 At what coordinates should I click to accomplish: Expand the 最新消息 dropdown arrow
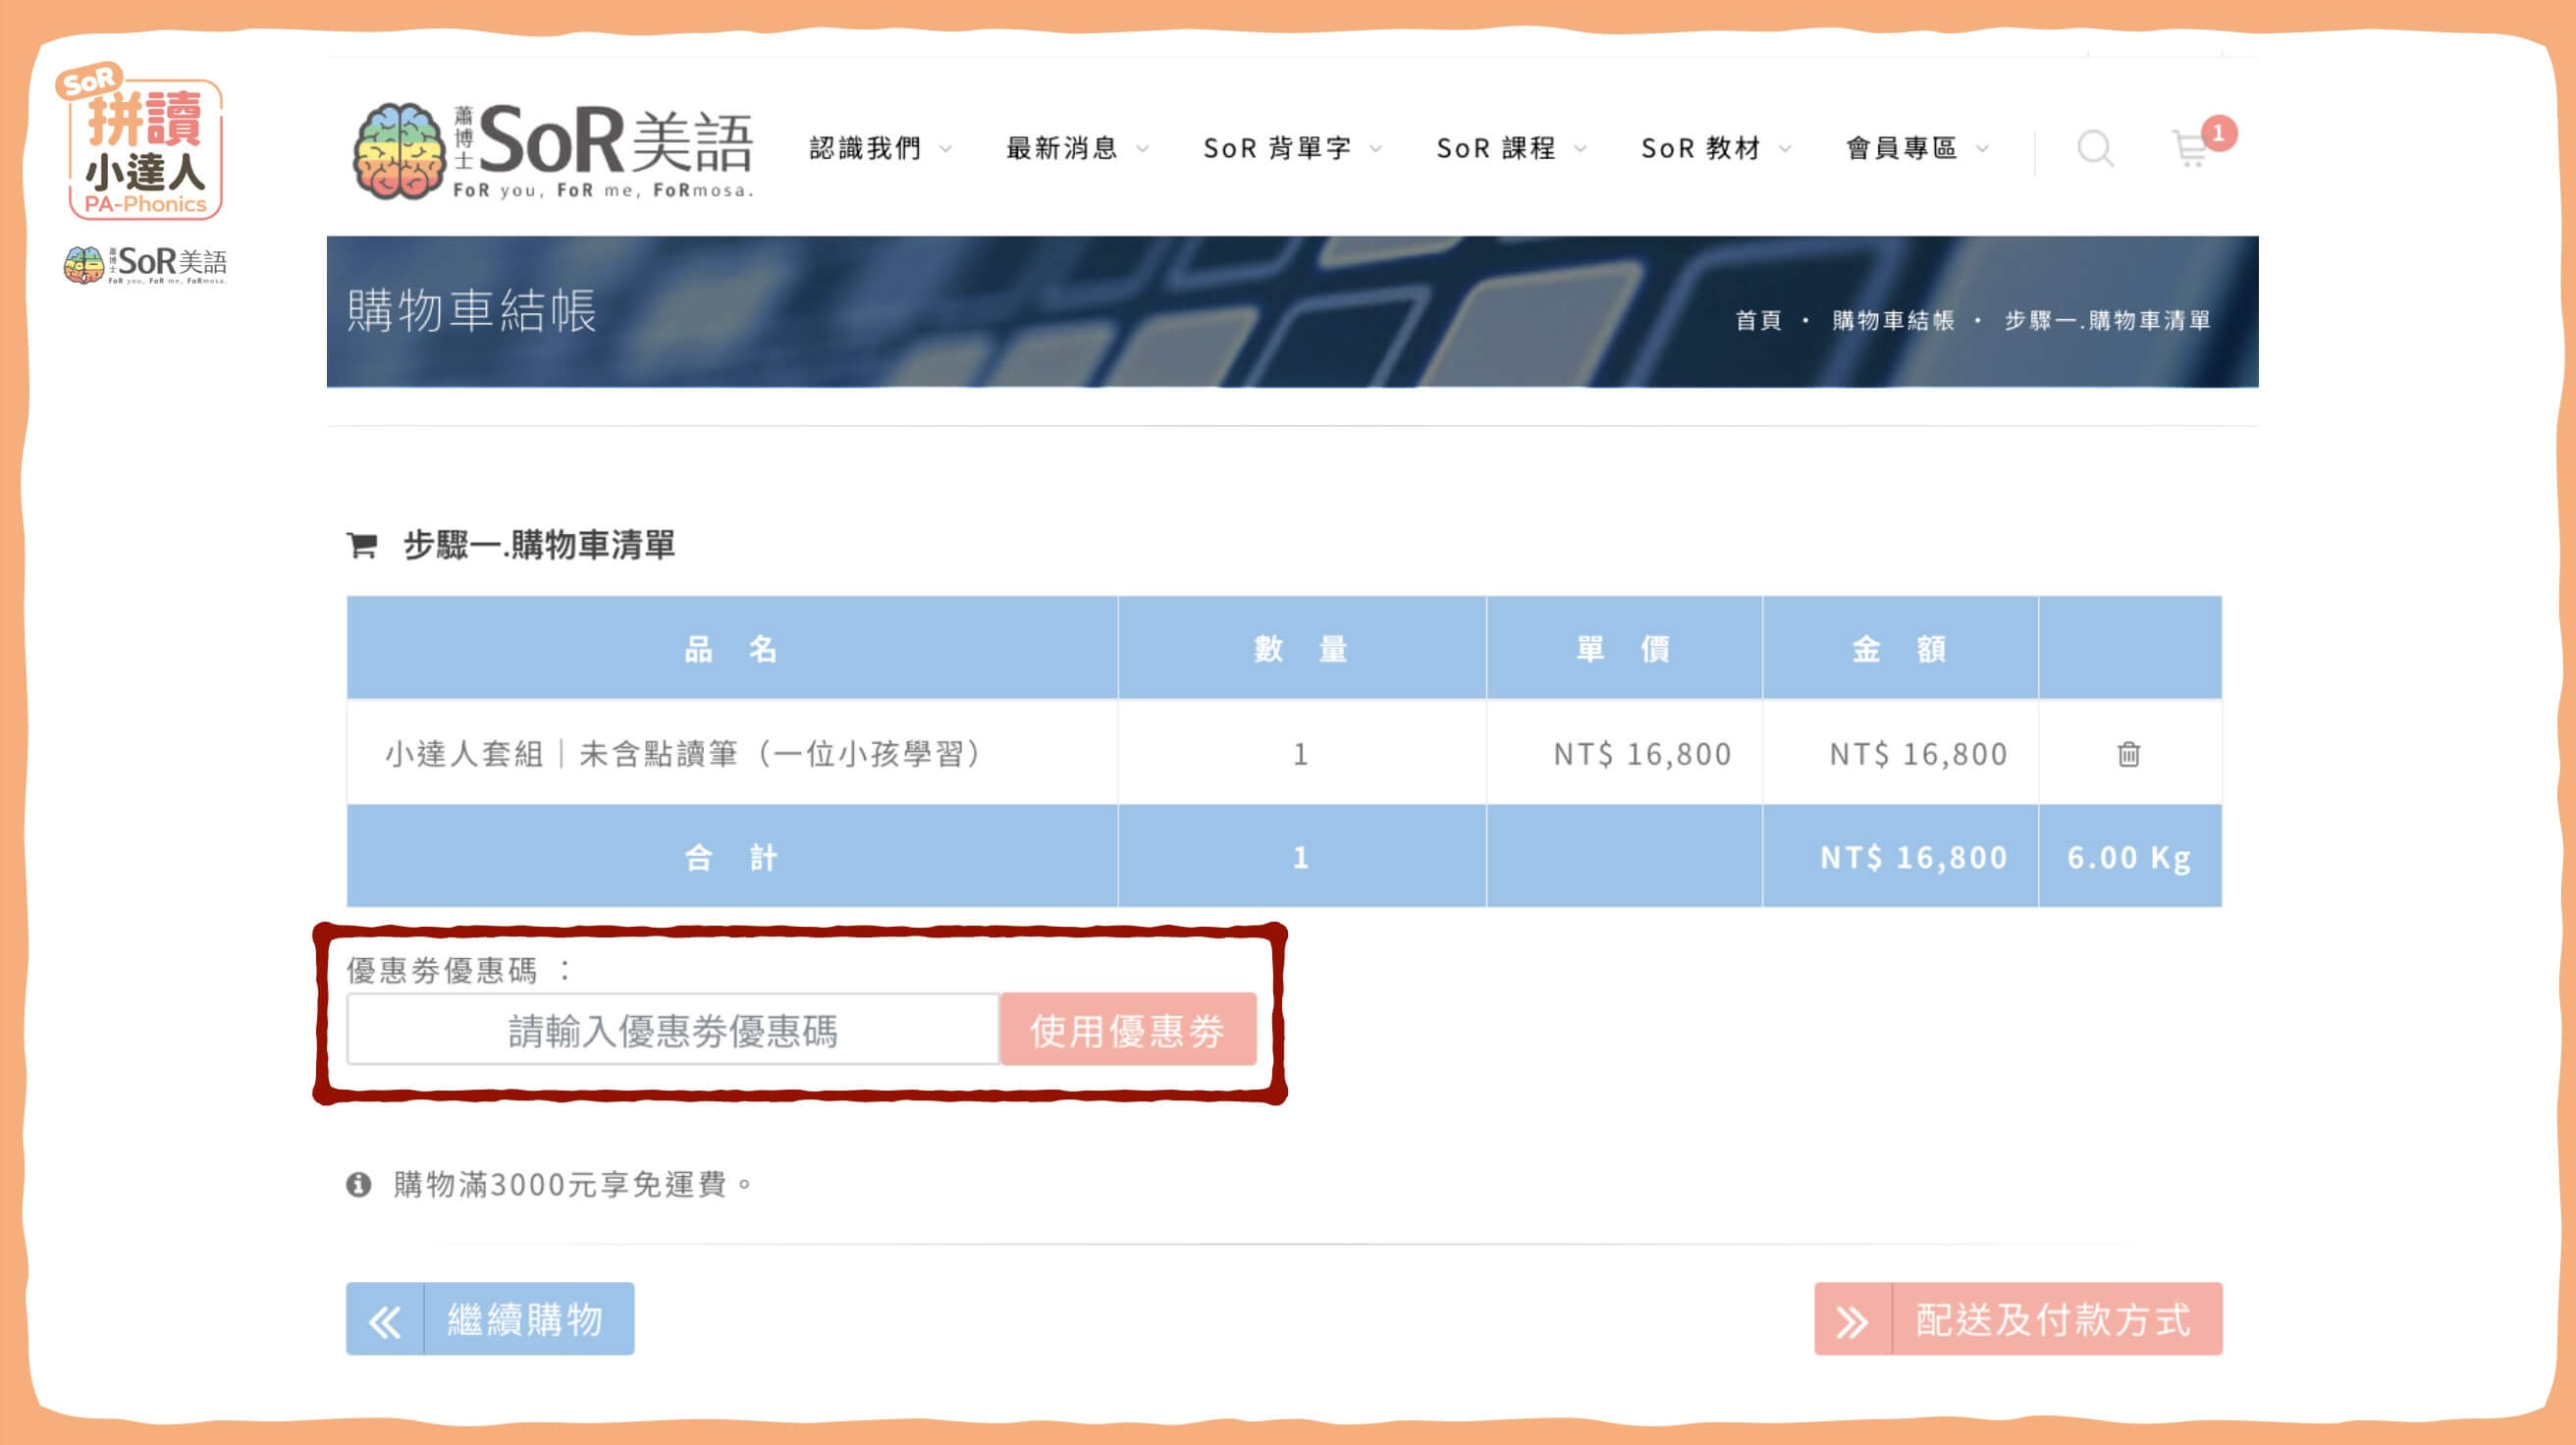tap(1142, 149)
